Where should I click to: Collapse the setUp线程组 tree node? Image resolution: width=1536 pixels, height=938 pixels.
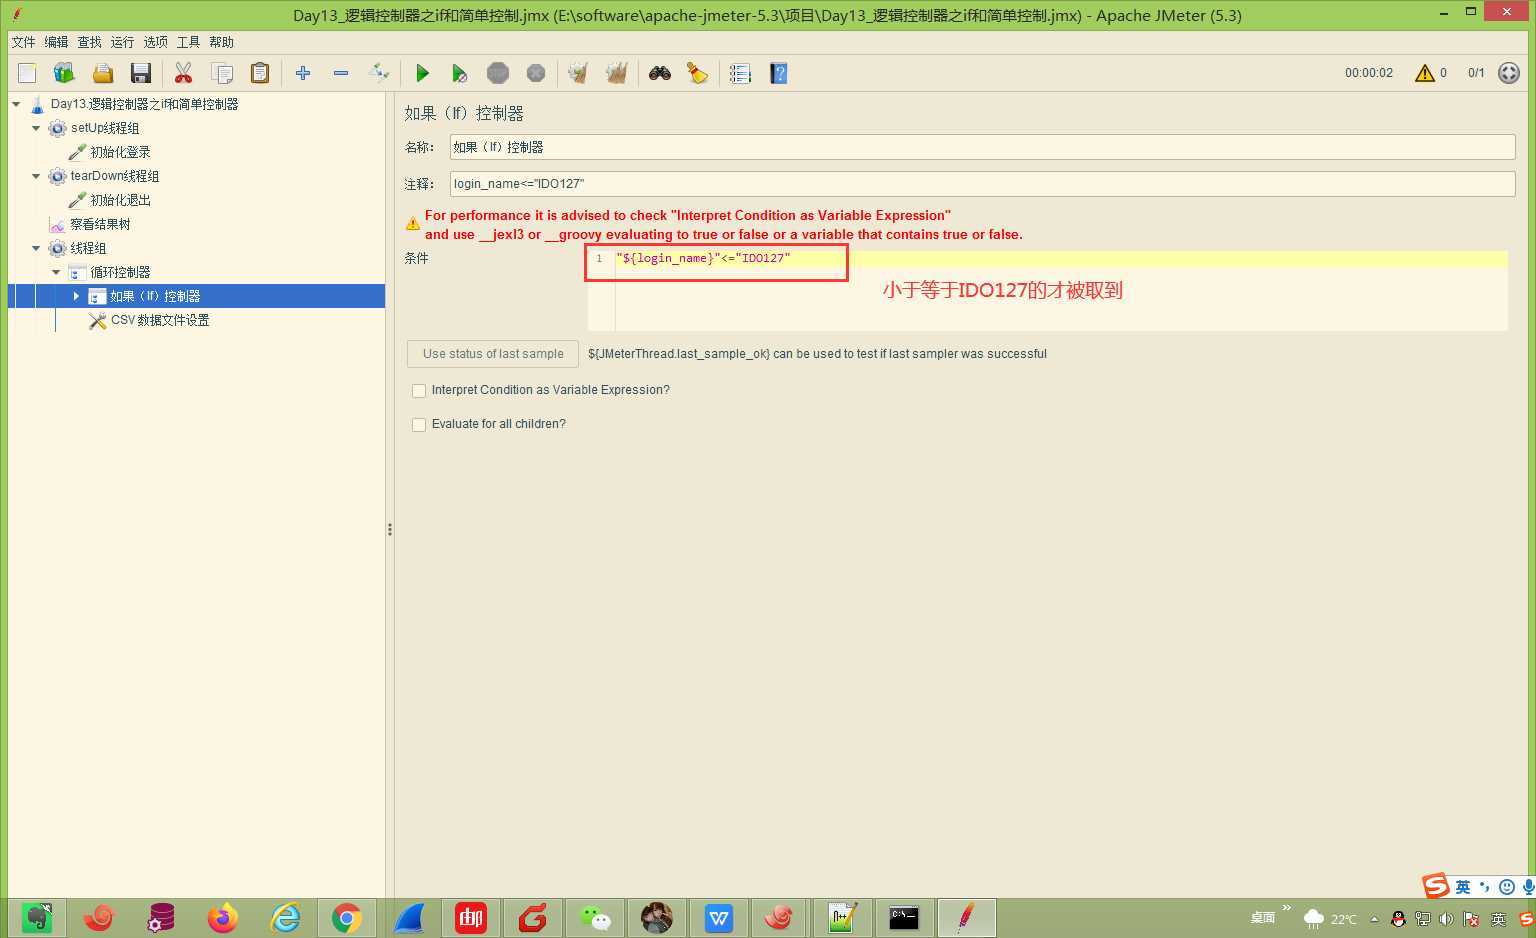pos(37,128)
